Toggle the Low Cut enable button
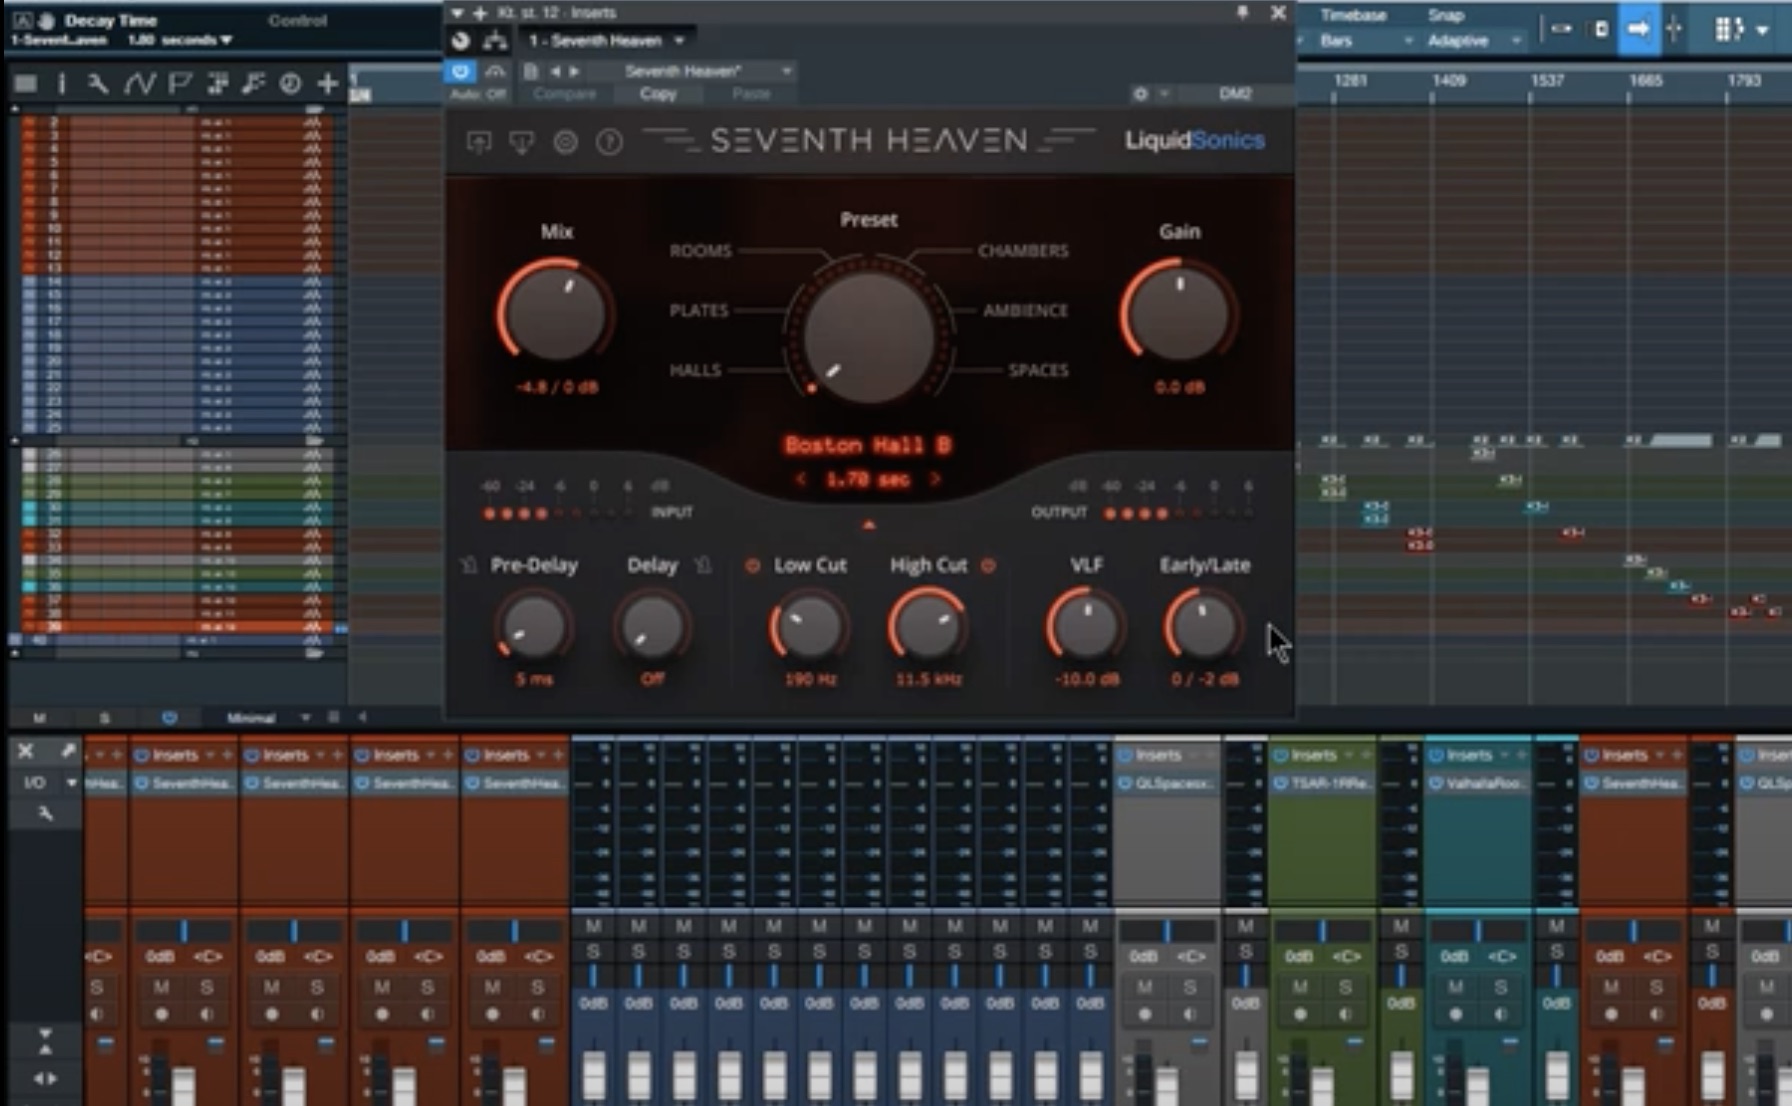Screen dimensions: 1792x1106 (752, 566)
